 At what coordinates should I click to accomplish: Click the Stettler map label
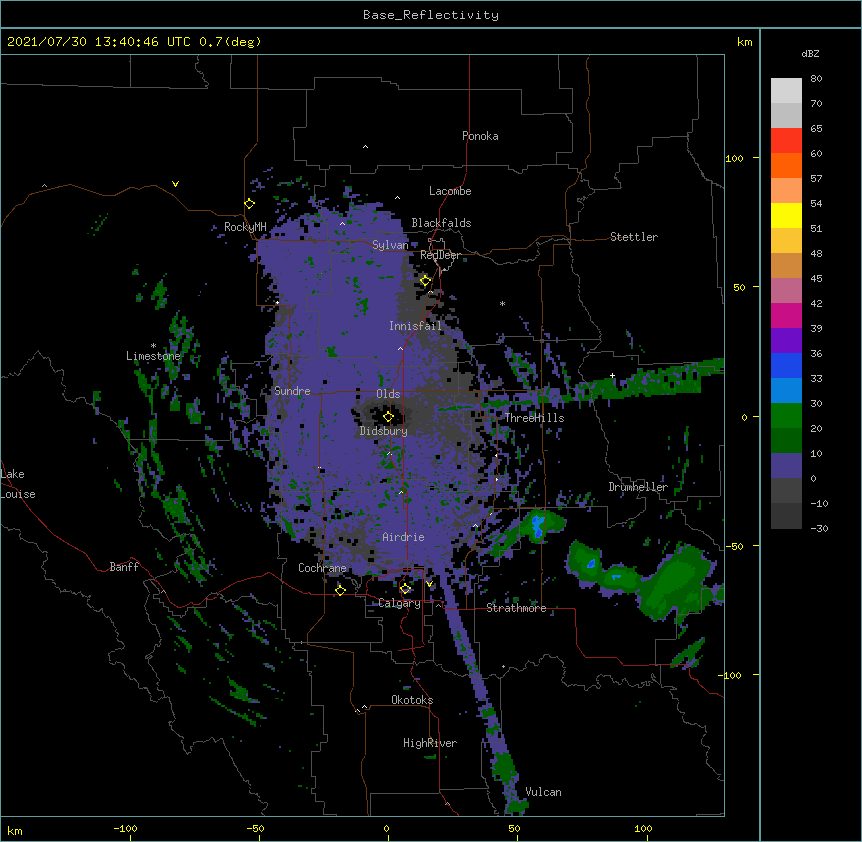click(x=634, y=237)
